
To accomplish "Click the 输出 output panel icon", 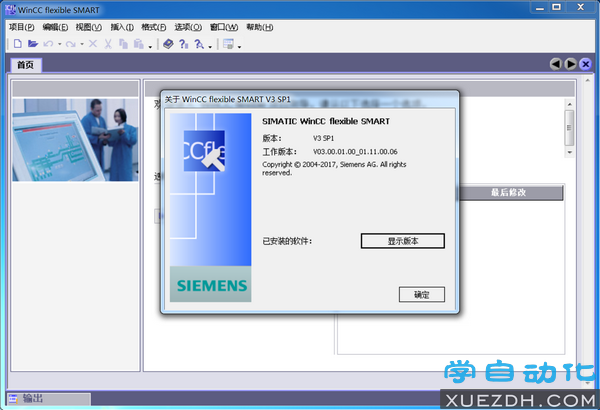I will [x=13, y=399].
